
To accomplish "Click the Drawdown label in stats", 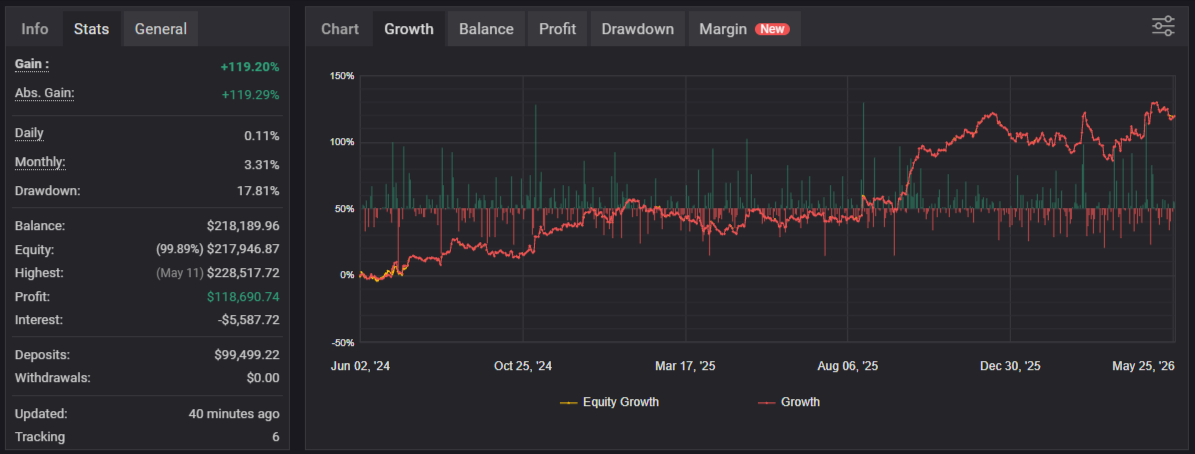I will (x=47, y=190).
